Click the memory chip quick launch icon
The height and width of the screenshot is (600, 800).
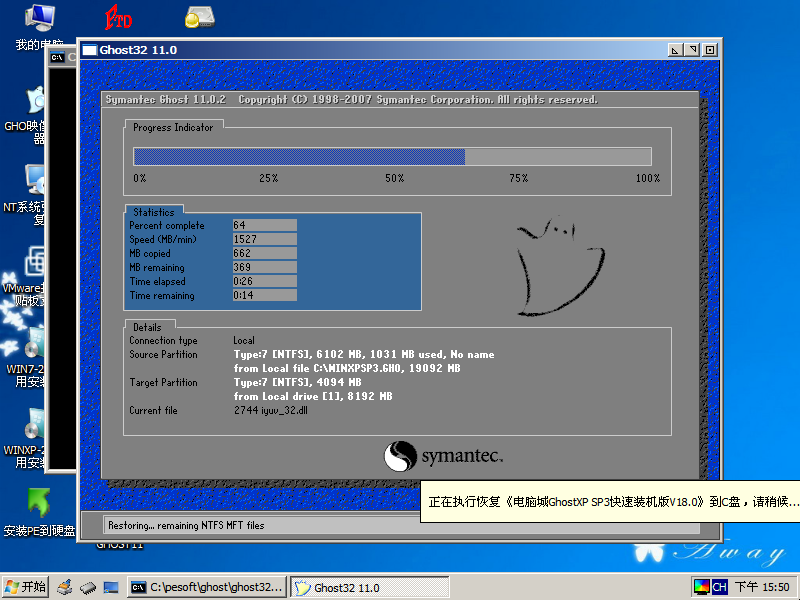pos(88,587)
